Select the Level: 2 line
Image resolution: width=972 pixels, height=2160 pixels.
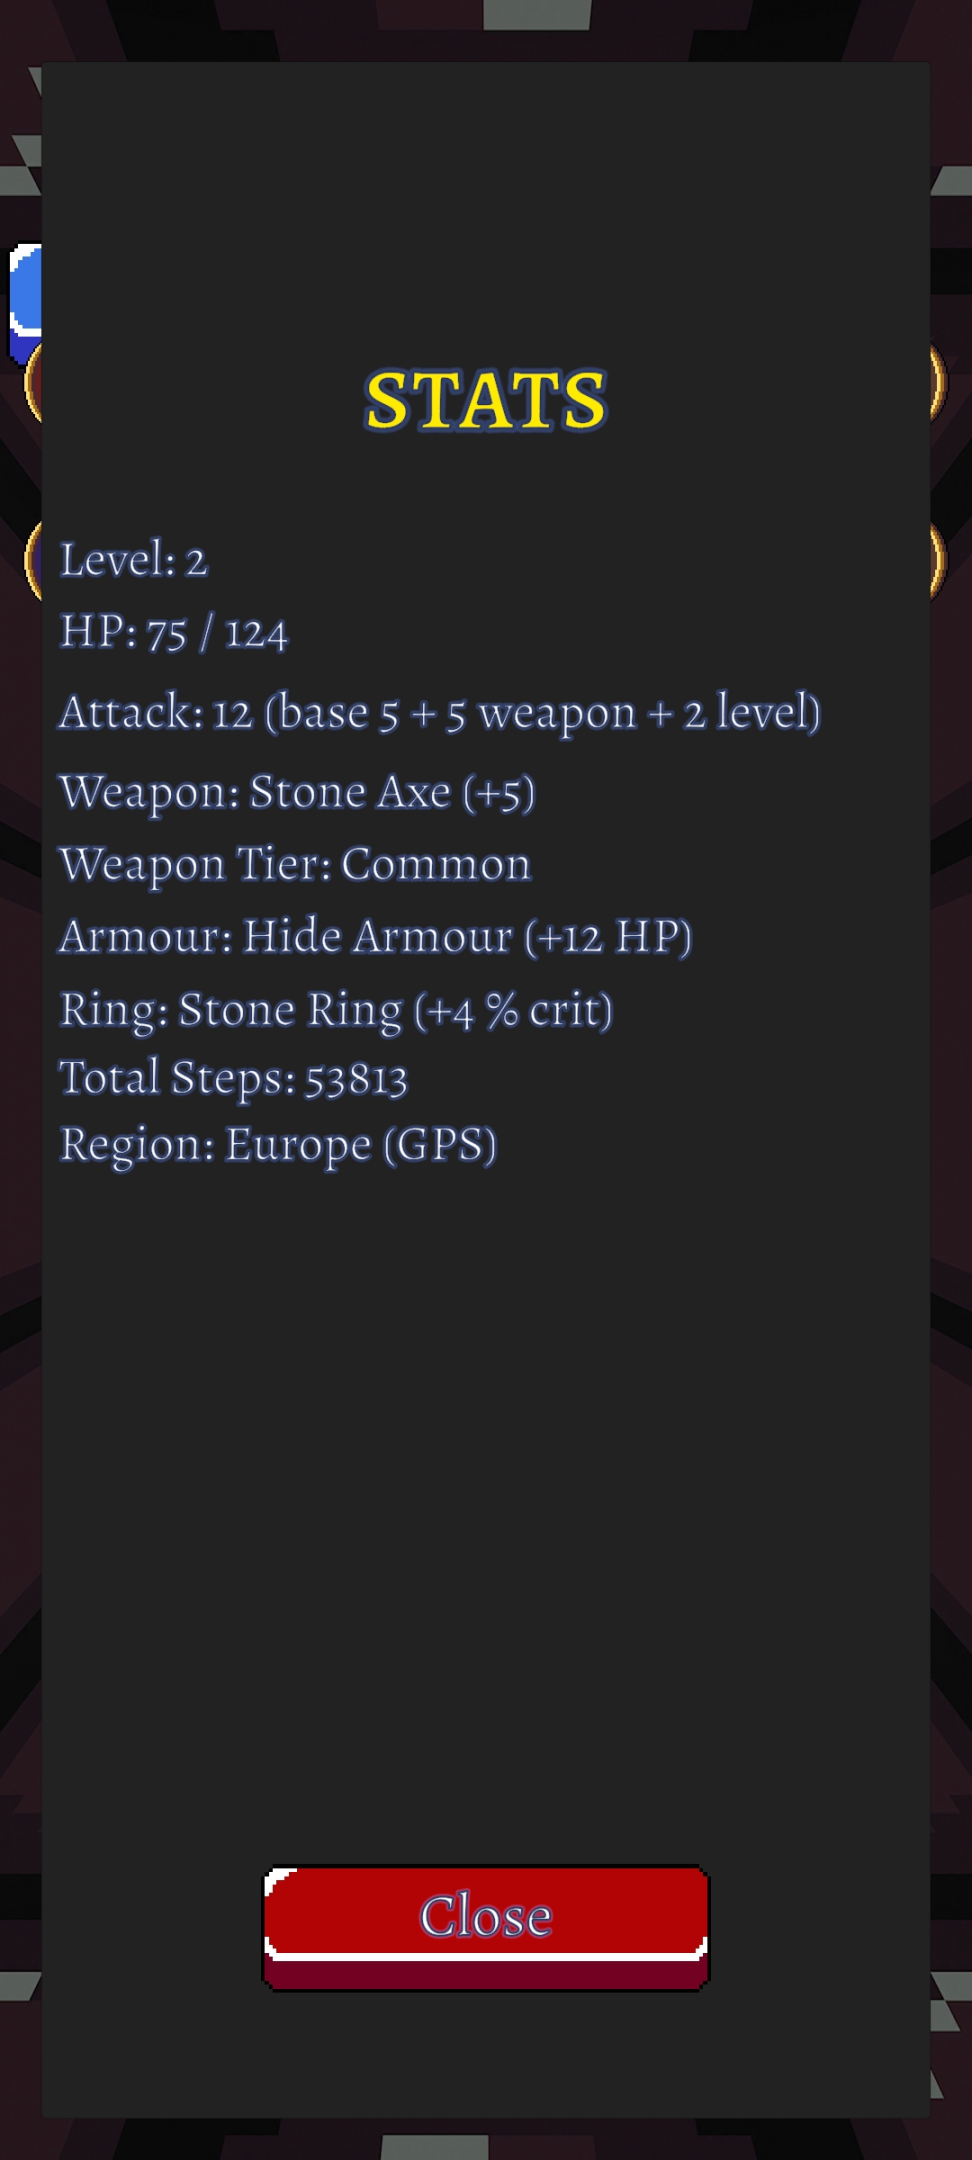point(134,560)
